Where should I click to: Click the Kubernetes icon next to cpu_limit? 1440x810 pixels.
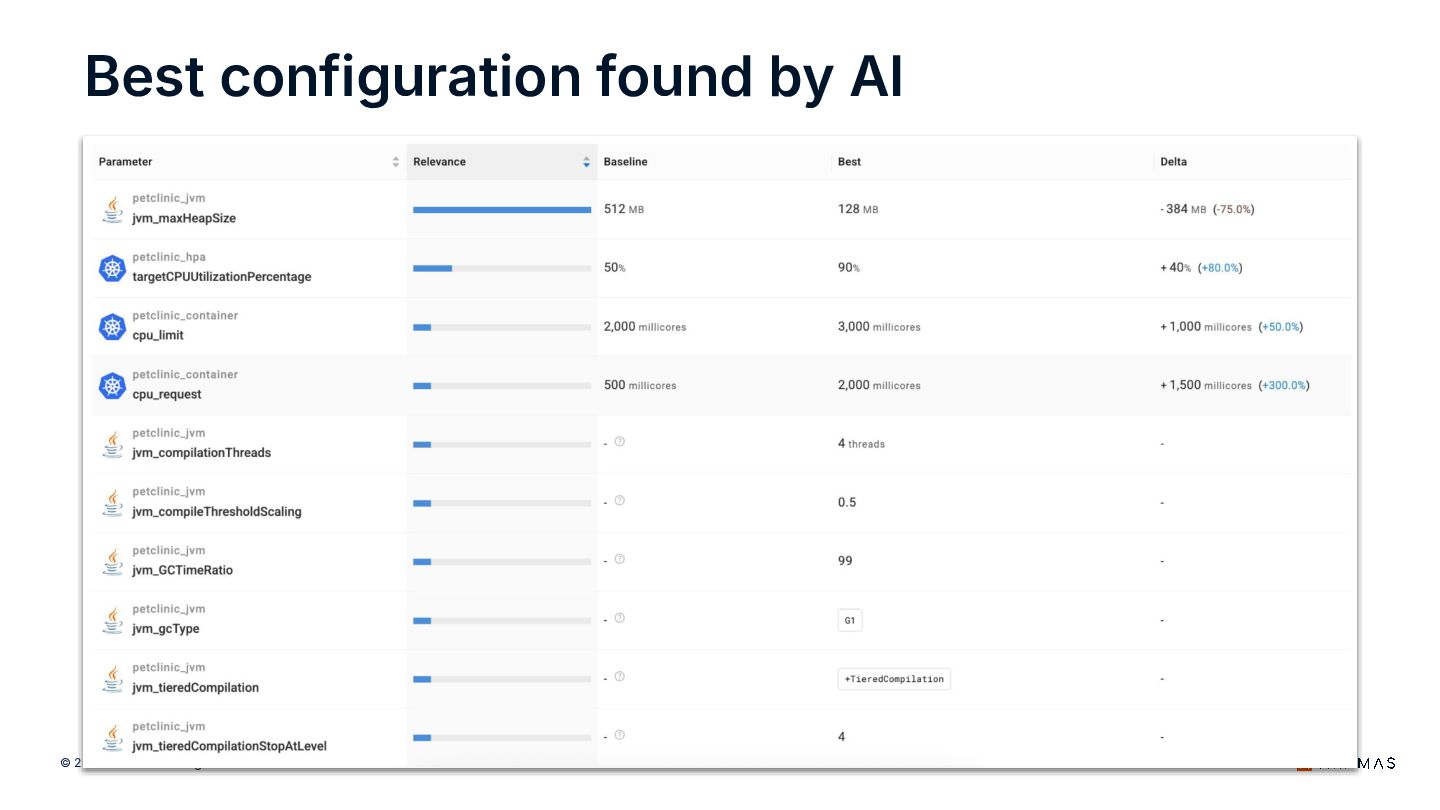pyautogui.click(x=112, y=327)
